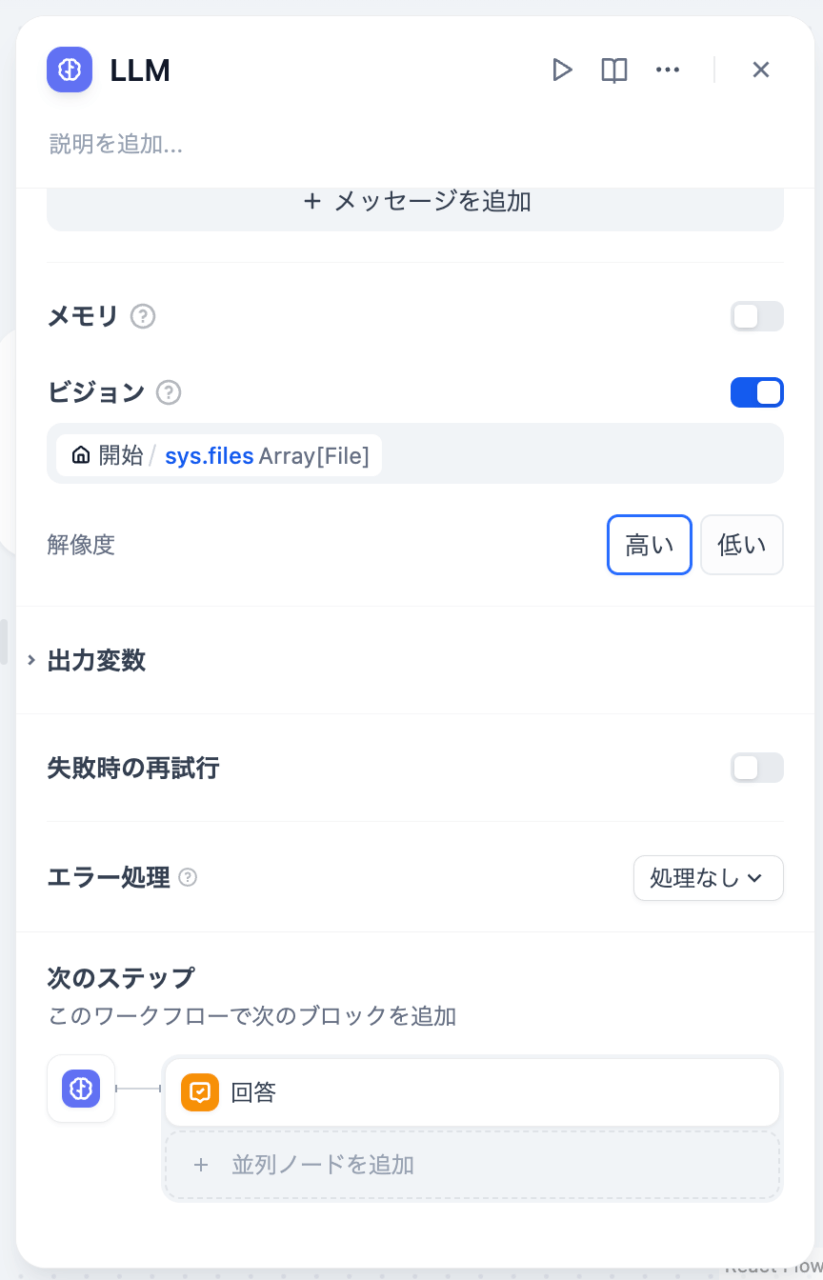Open the three-dot more options menu
823x1280 pixels.
tap(667, 70)
